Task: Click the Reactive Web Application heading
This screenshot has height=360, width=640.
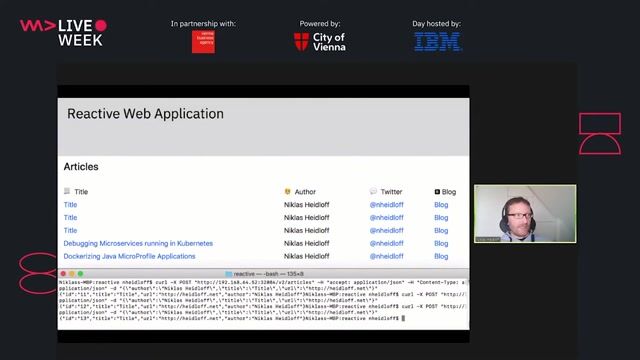Action: (x=145, y=113)
